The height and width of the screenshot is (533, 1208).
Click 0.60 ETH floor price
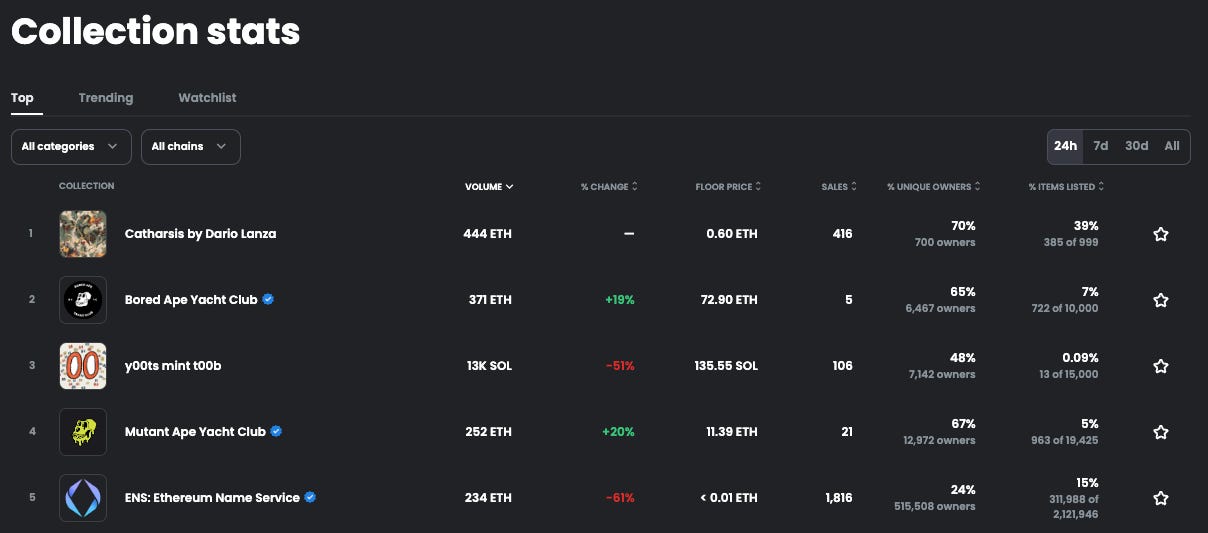pyautogui.click(x=732, y=234)
